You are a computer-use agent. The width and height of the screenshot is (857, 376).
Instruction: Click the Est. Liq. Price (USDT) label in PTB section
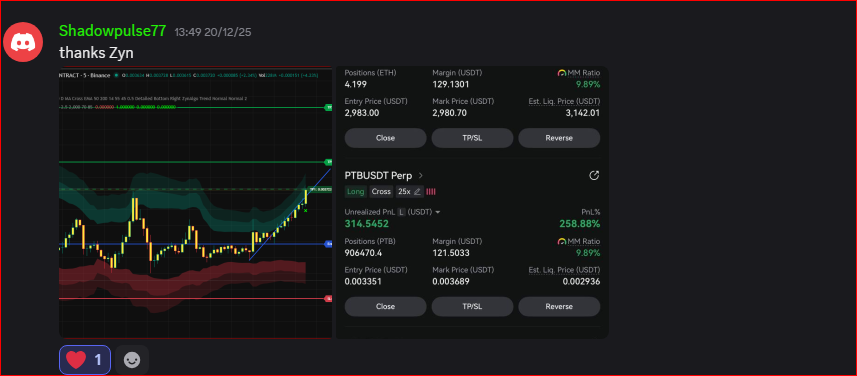click(565, 270)
